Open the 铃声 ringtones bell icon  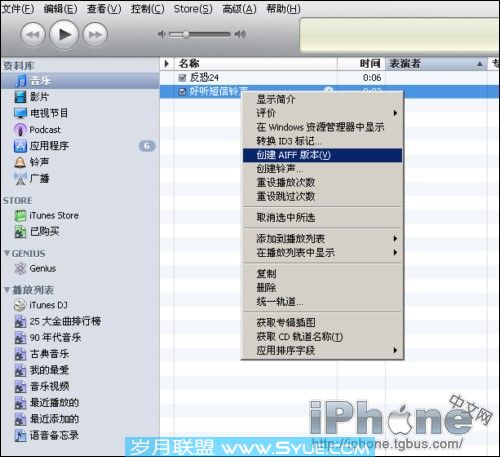20,162
